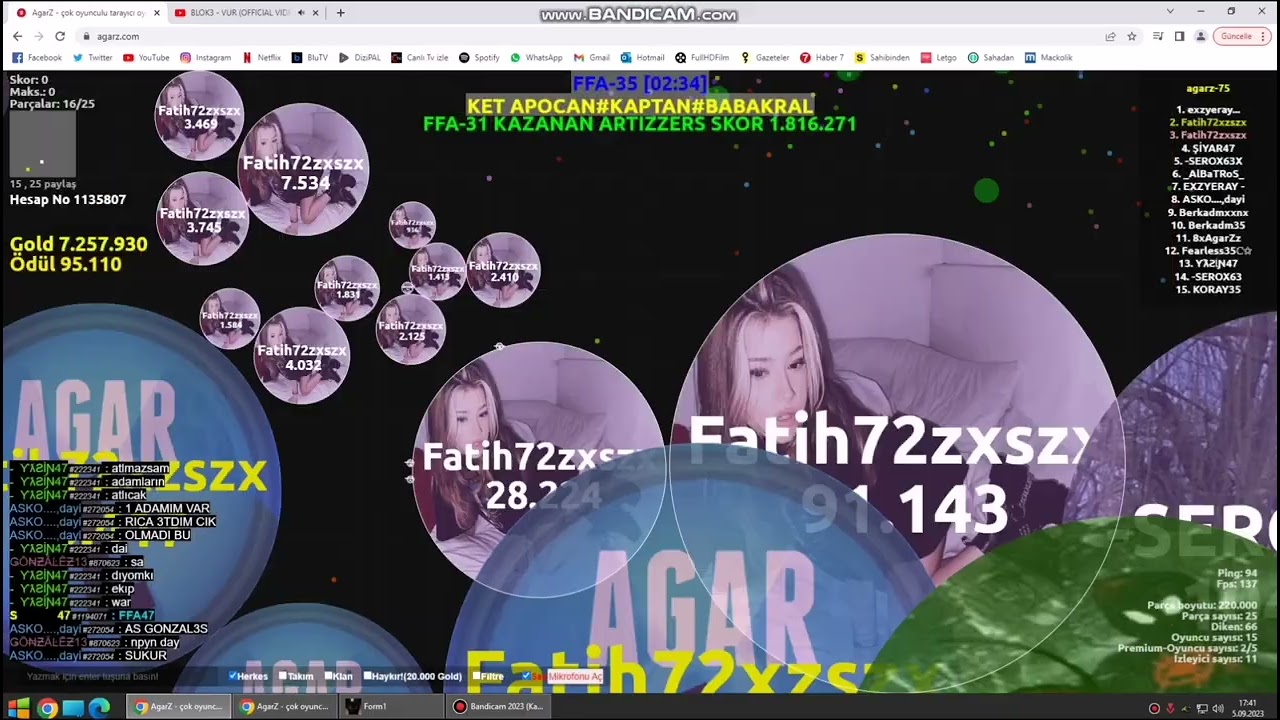Click chat message '1 ADAMIM VAR'
Image resolution: width=1280 pixels, height=720 pixels.
[x=167, y=509]
